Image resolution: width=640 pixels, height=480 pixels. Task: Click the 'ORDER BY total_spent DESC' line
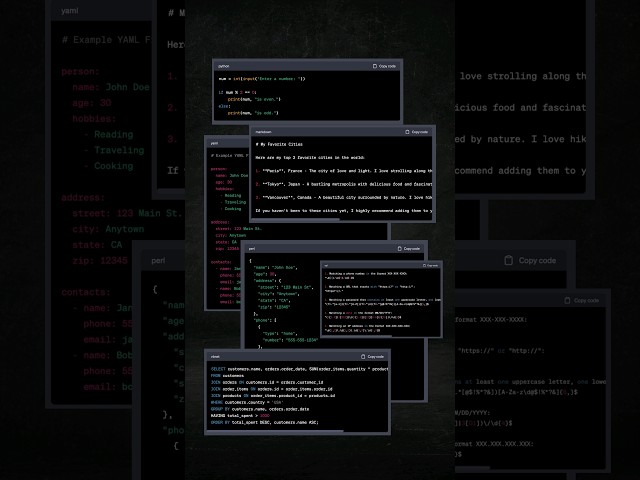click(x=264, y=422)
